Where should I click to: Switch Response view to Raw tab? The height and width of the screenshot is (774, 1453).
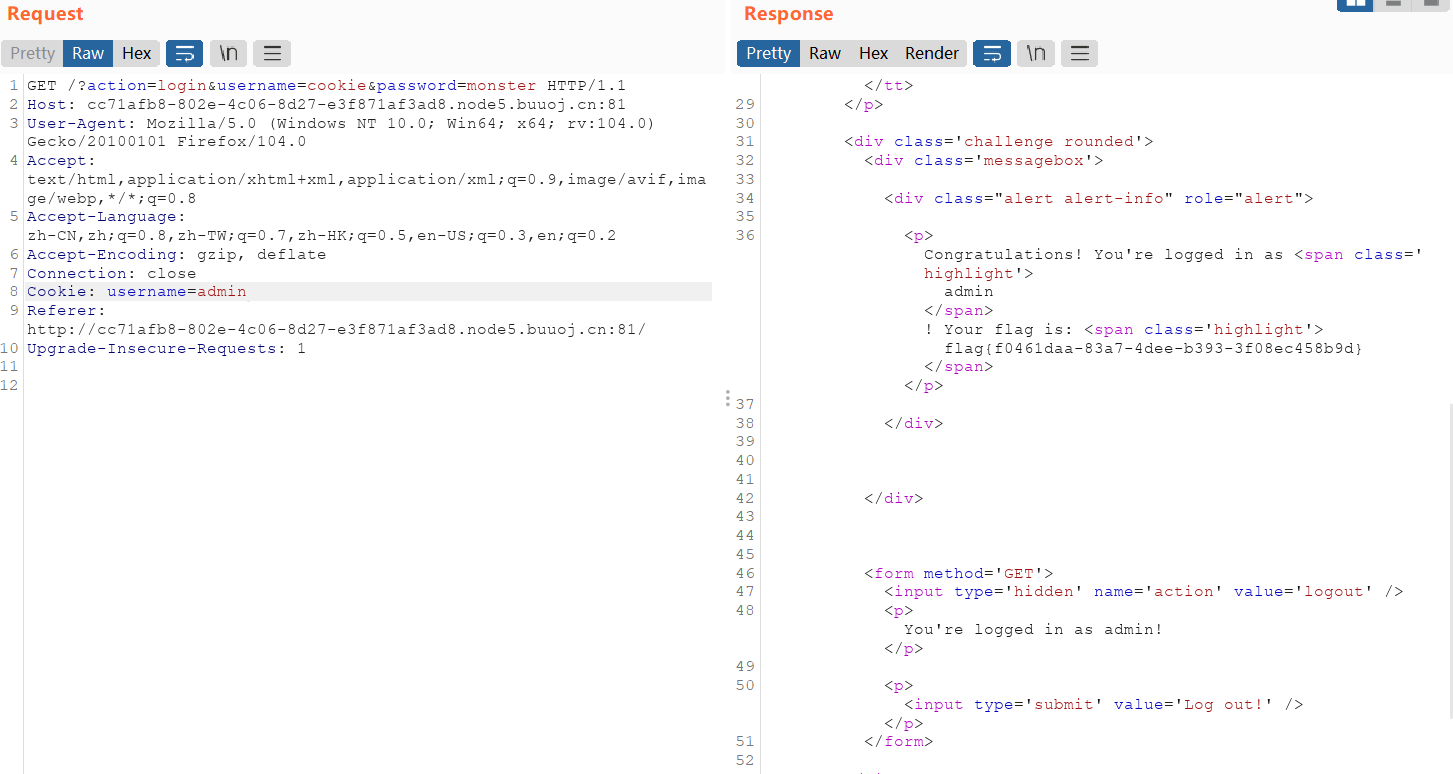(825, 54)
